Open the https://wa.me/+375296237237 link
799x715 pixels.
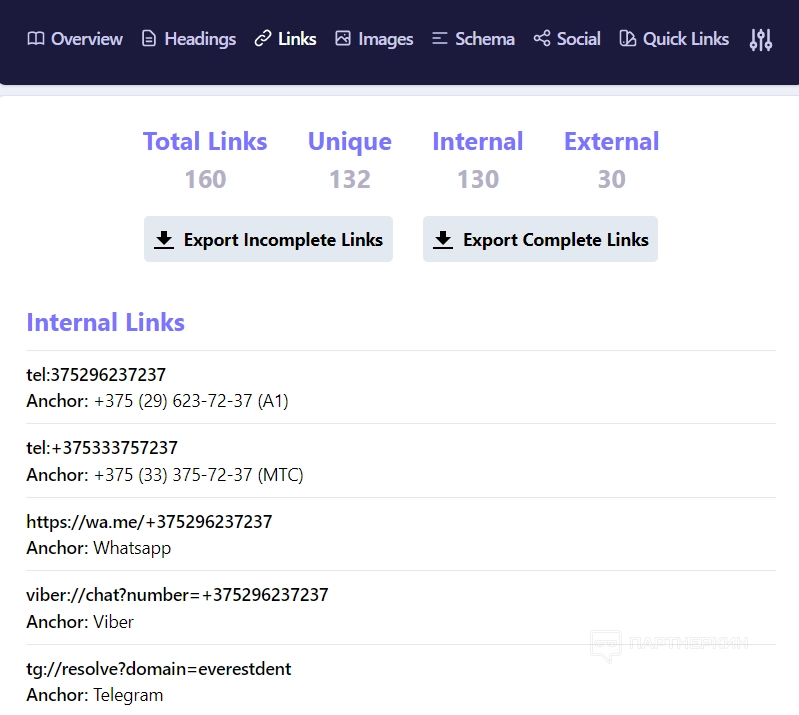(x=149, y=521)
